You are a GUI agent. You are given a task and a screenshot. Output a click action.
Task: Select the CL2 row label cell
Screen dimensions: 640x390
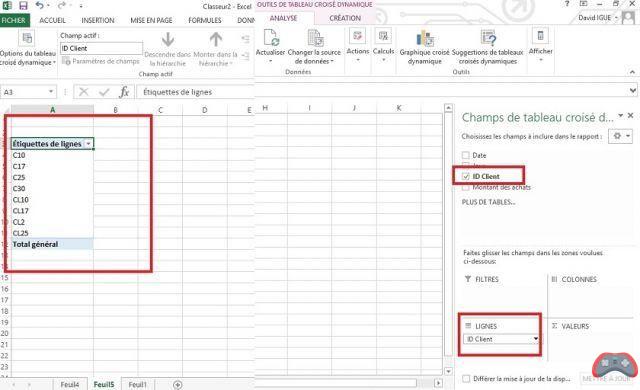[x=52, y=222]
